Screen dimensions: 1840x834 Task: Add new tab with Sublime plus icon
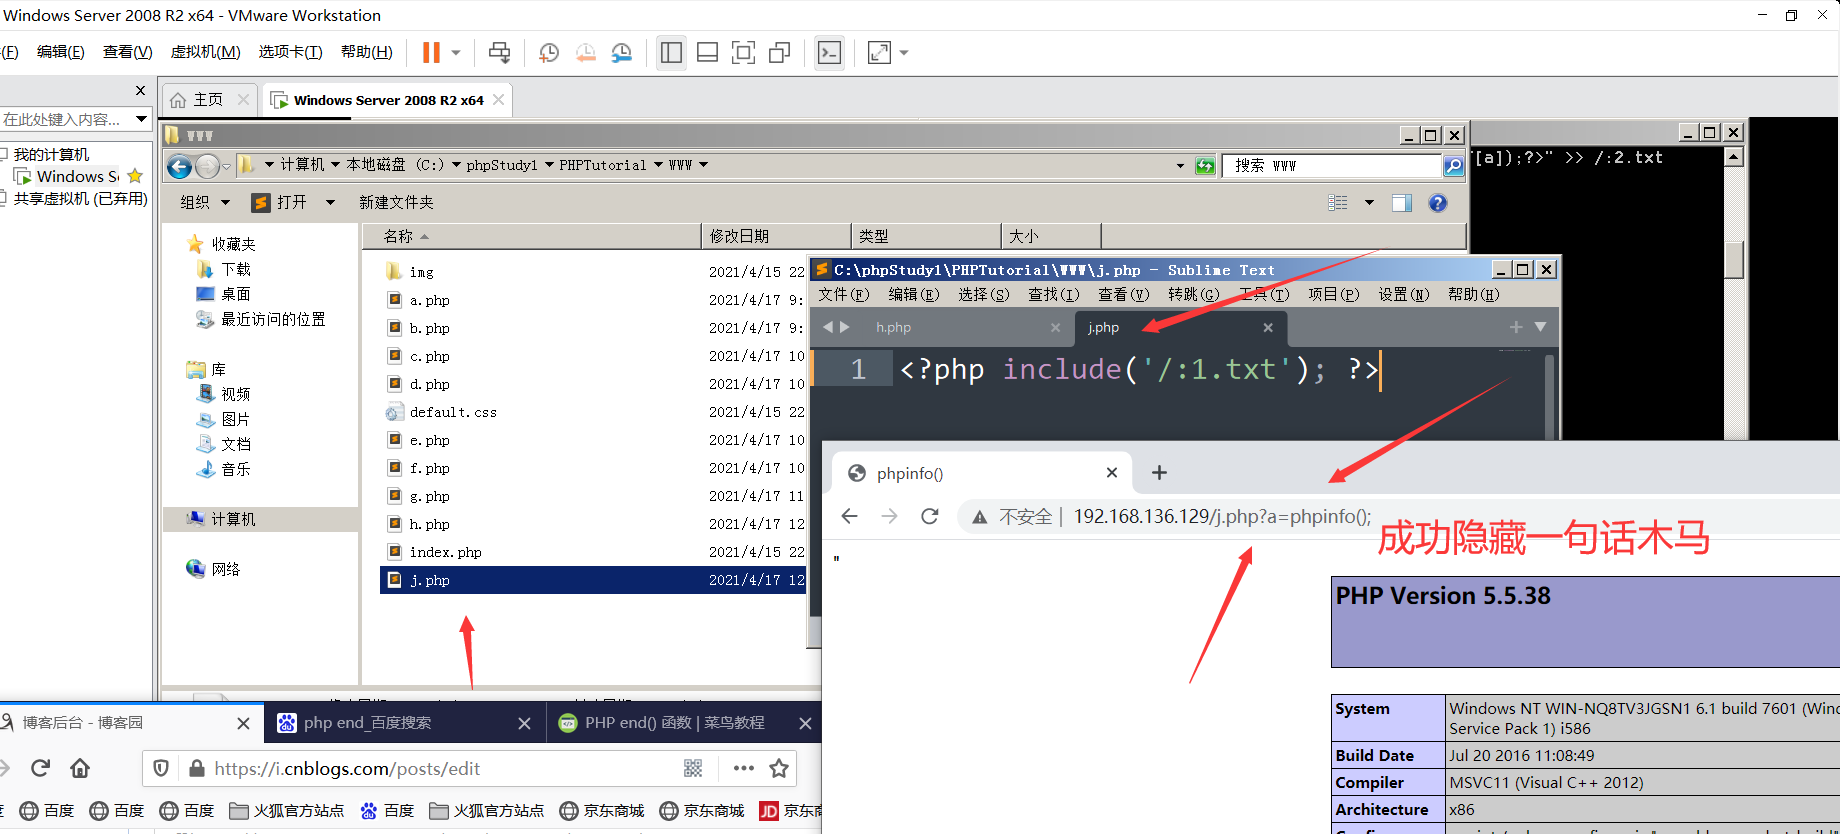click(1516, 327)
